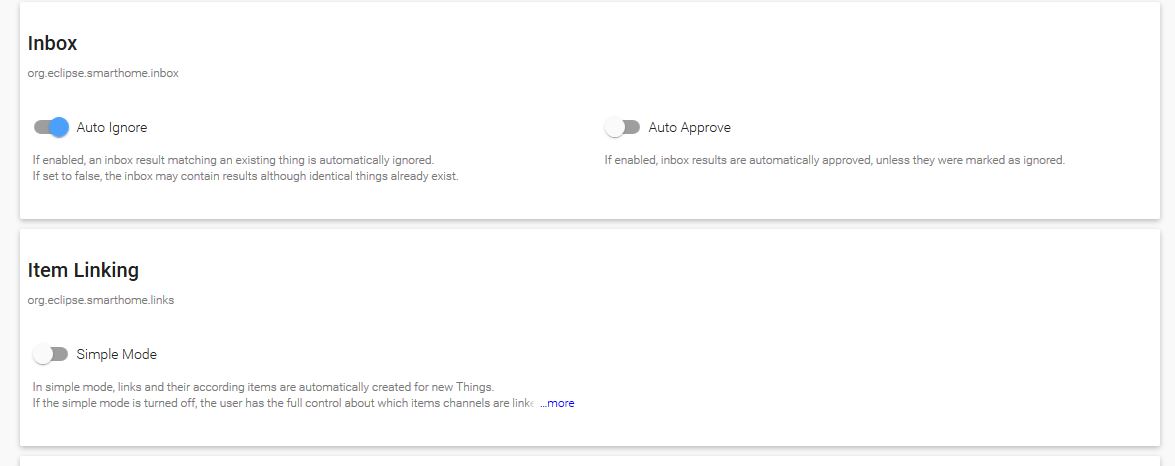Click the gray gap between Inbox and Item Linking
Image resolution: width=1175 pixels, height=466 pixels.
coord(589,224)
